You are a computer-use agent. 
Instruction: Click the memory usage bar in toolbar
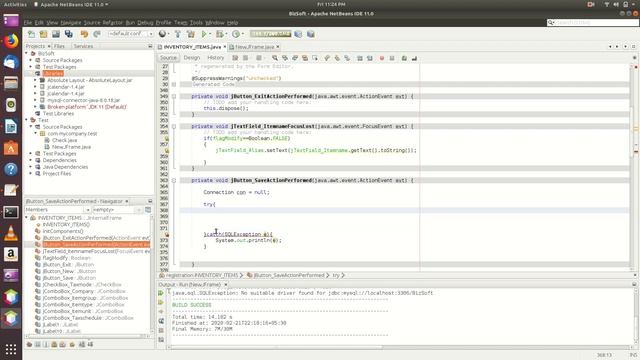coord(270,34)
